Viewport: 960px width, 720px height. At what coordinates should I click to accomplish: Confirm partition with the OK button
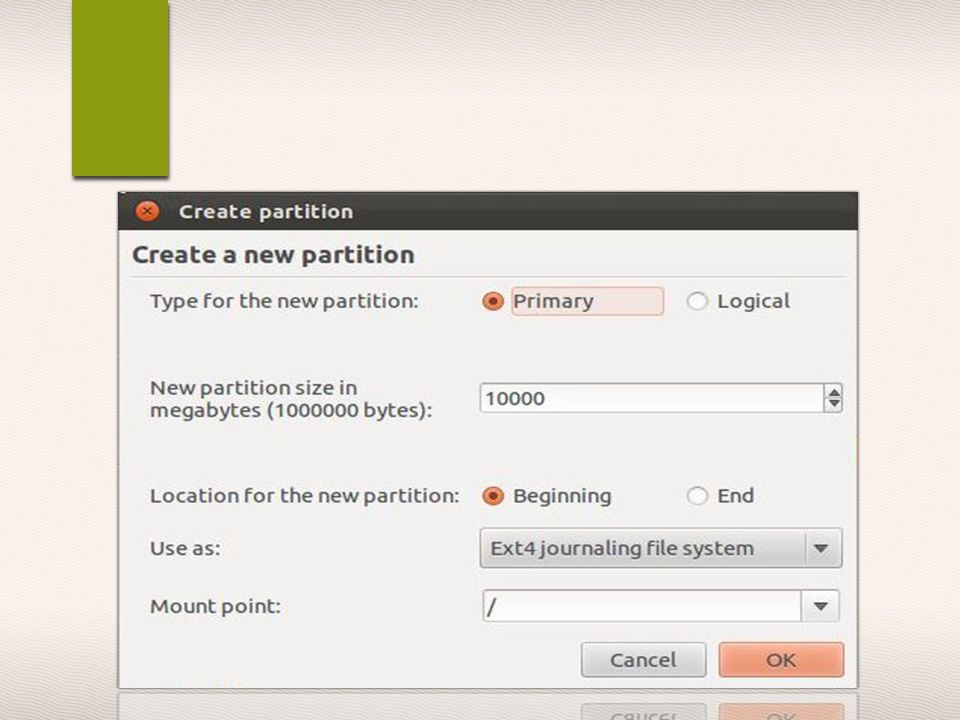click(x=781, y=660)
